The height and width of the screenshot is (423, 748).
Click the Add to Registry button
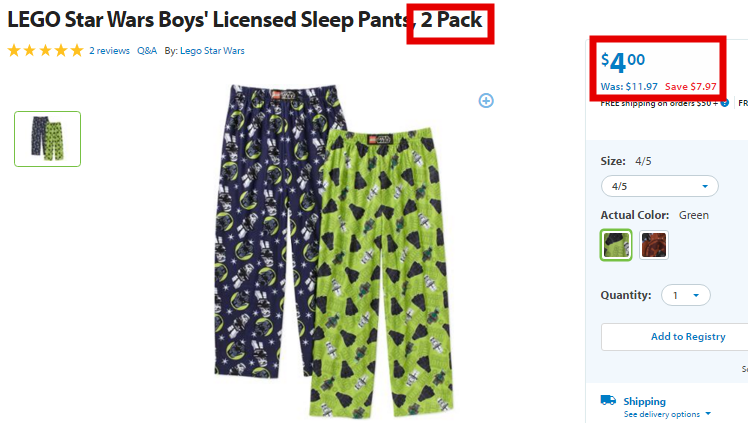tap(688, 337)
